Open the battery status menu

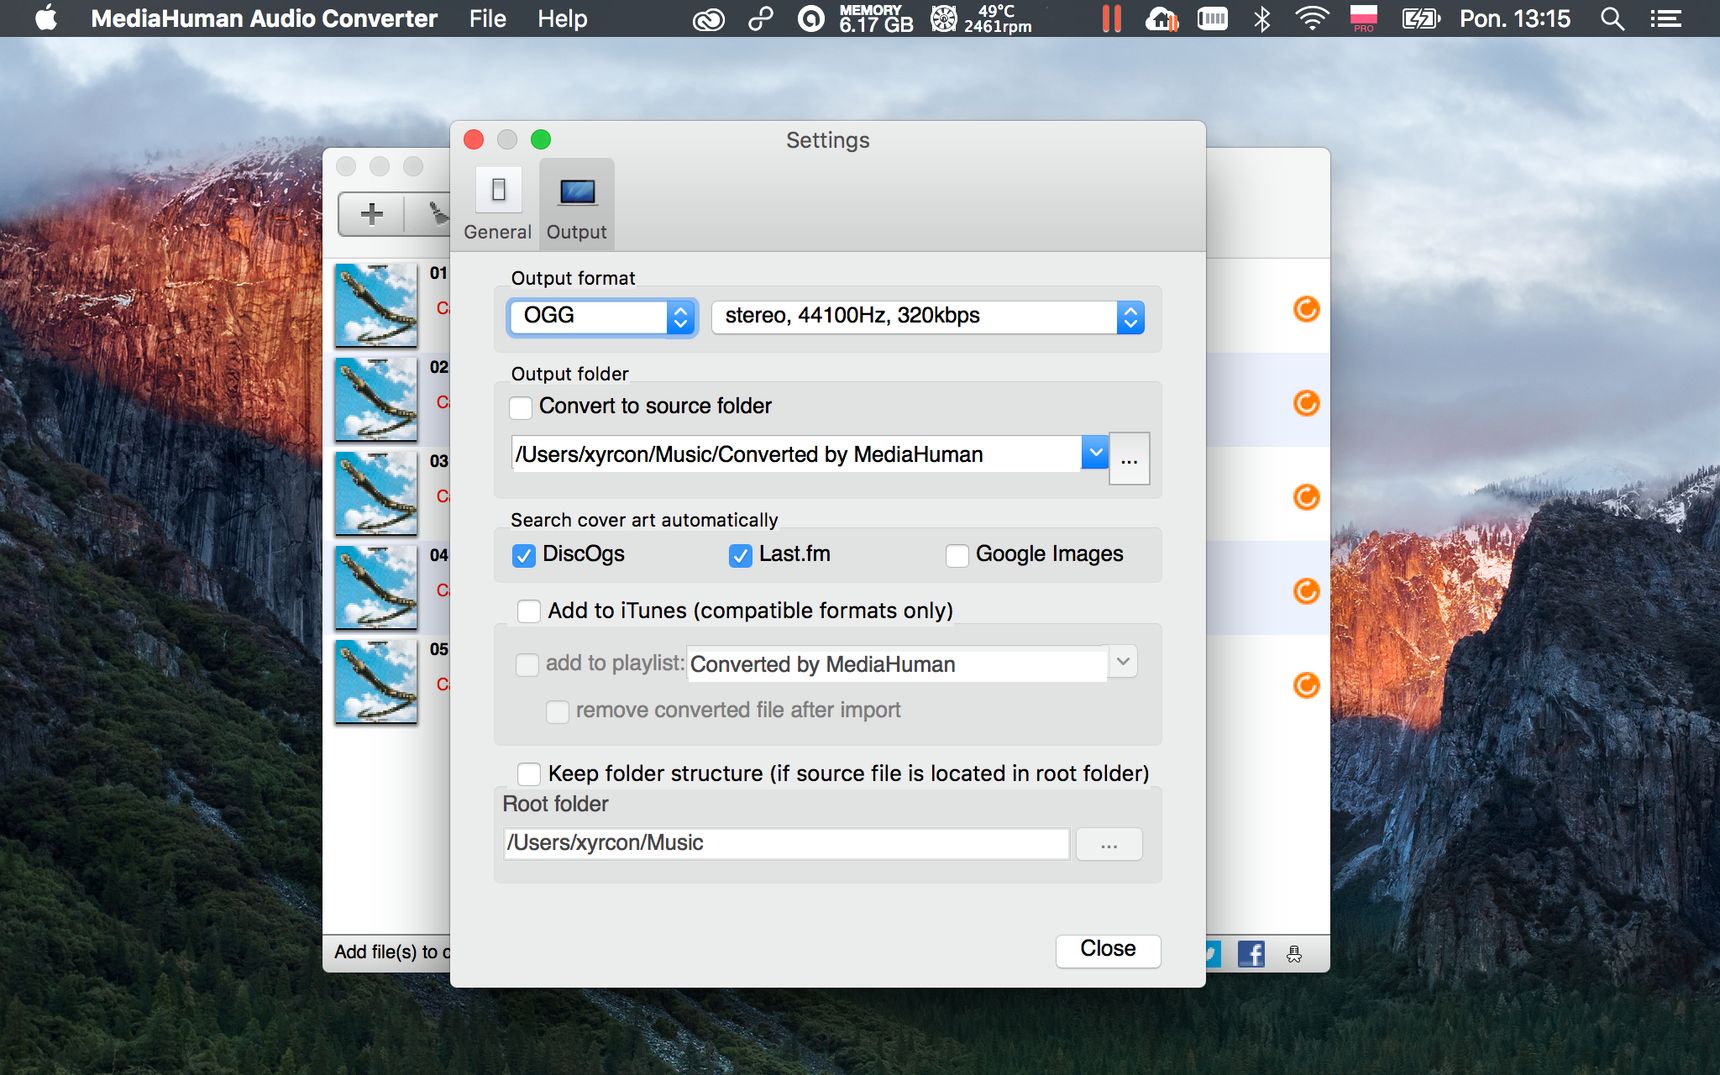(x=1420, y=18)
